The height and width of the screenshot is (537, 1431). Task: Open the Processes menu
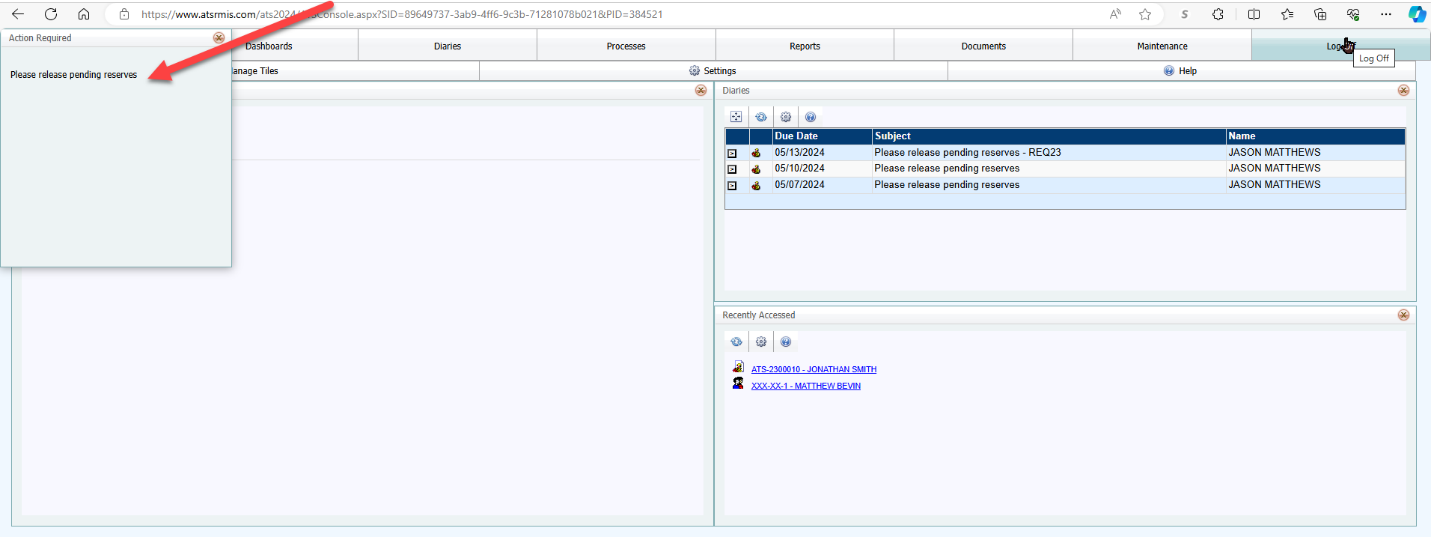point(626,46)
